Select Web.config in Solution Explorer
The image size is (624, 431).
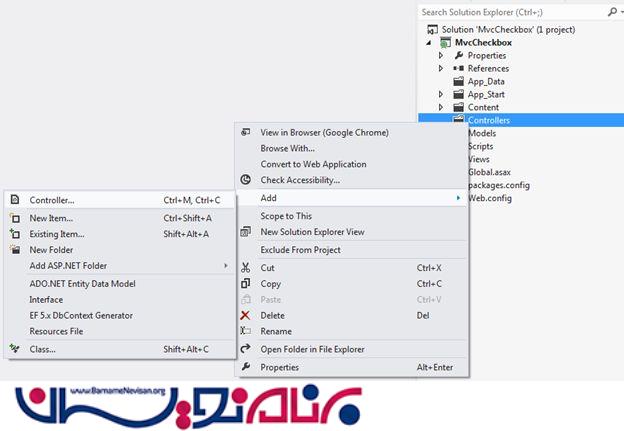coord(490,198)
